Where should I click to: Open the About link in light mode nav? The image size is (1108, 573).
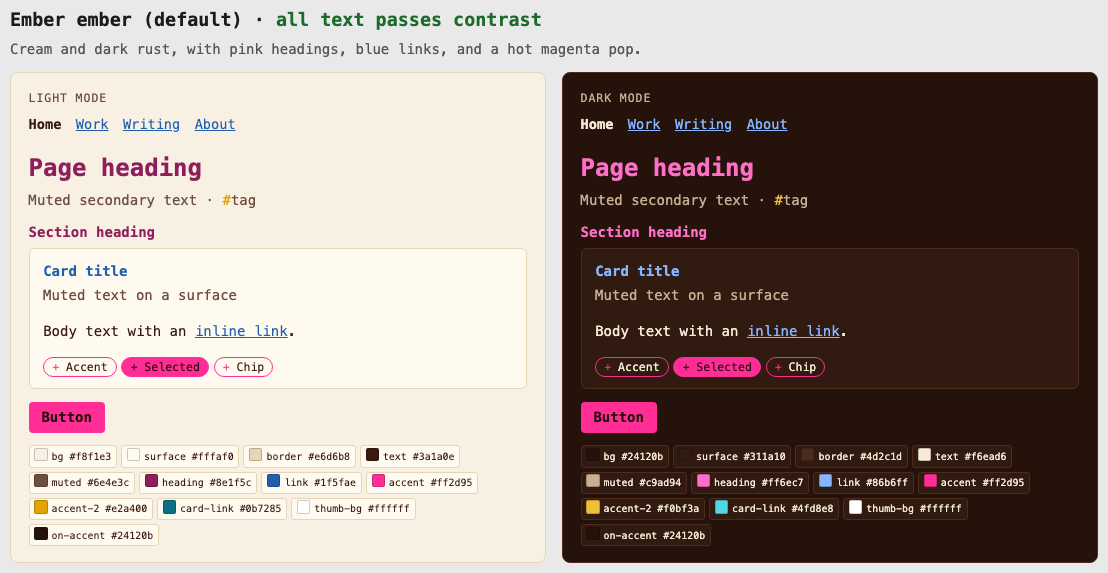215,124
